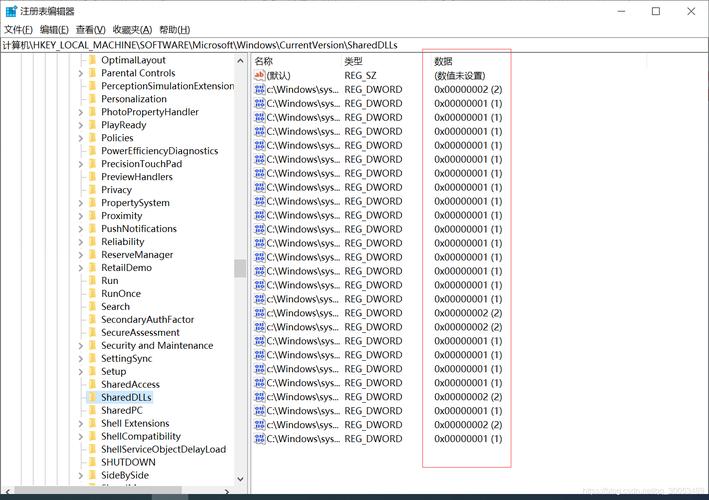
Task: Expand the Setup key
Action: tap(80, 372)
